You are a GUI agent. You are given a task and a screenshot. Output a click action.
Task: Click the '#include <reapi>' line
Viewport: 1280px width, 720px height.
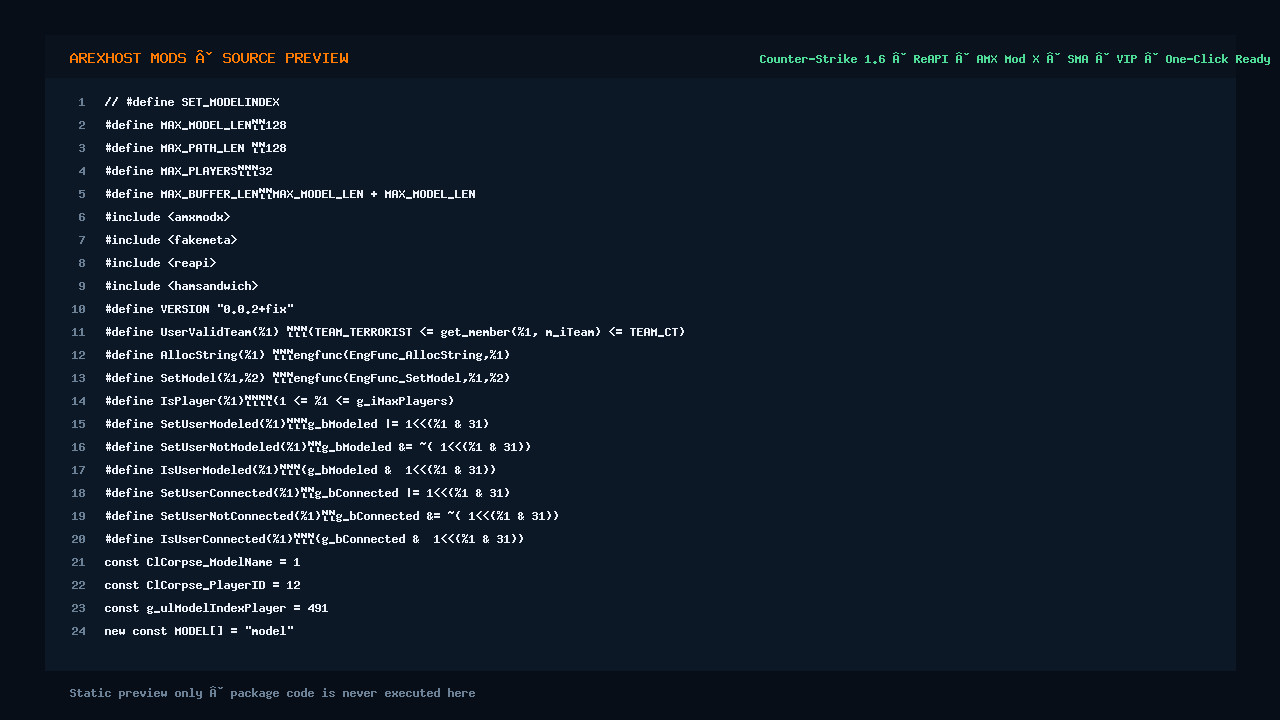click(160, 263)
